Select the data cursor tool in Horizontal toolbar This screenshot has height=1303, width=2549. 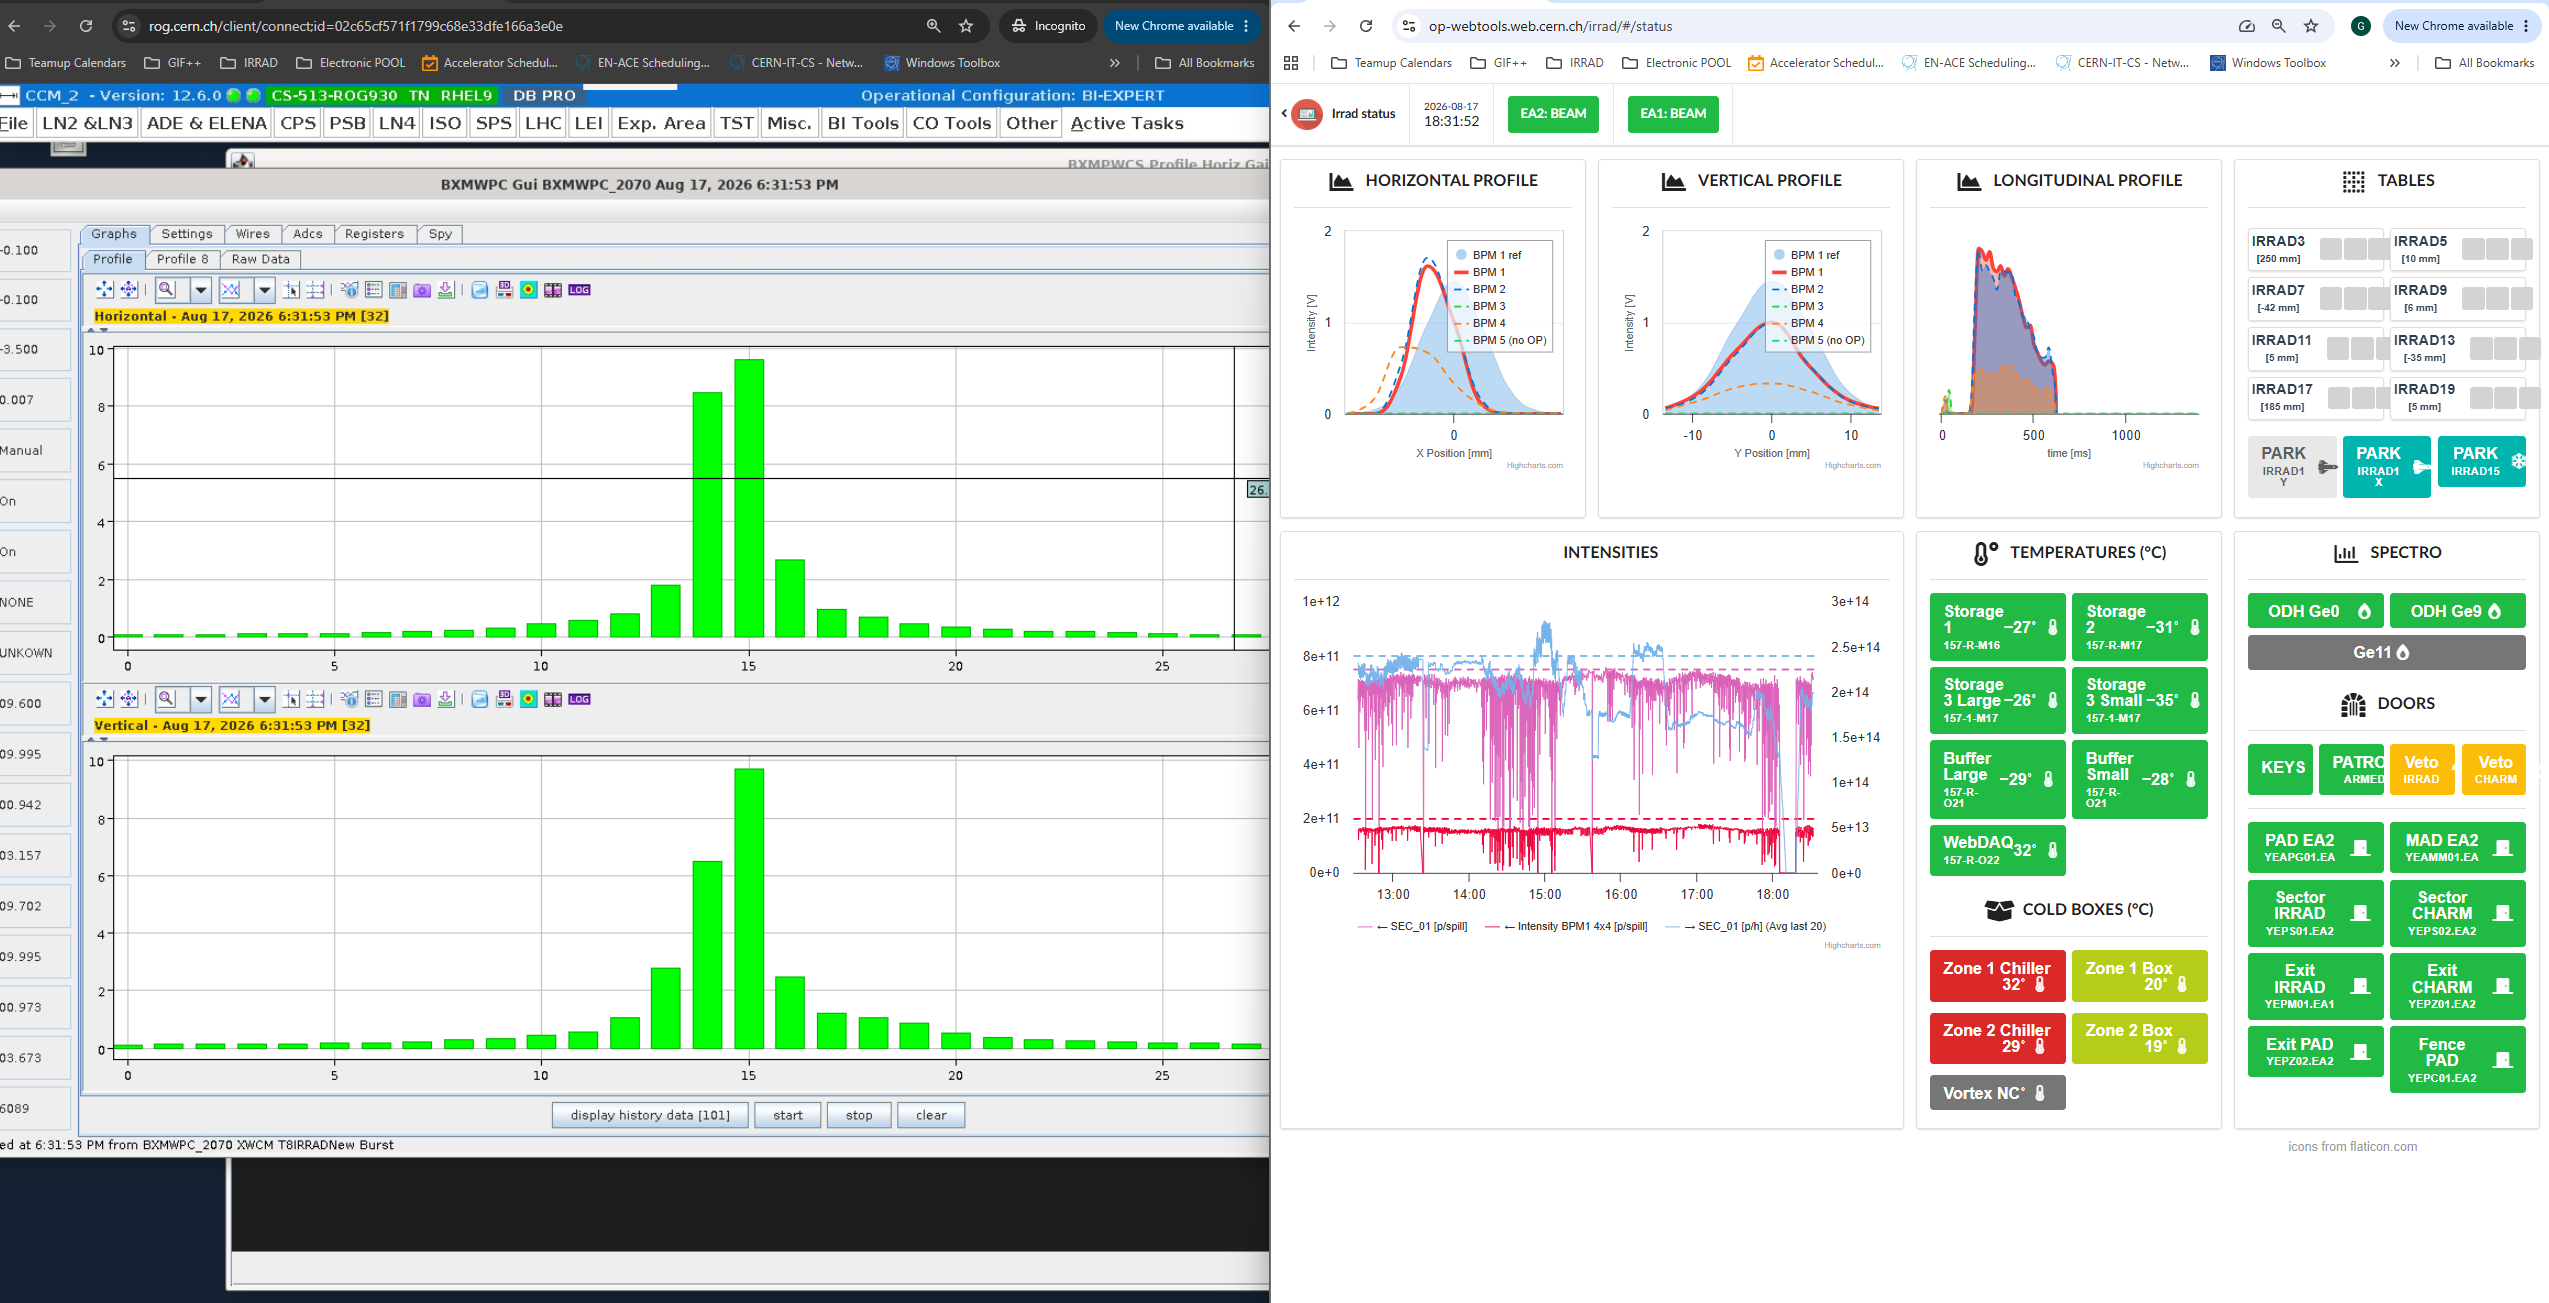click(x=291, y=290)
